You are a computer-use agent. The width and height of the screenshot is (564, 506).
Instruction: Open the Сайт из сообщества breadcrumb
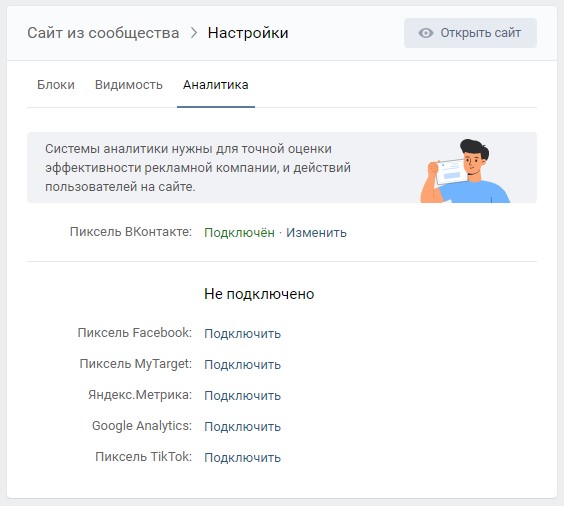[x=103, y=33]
